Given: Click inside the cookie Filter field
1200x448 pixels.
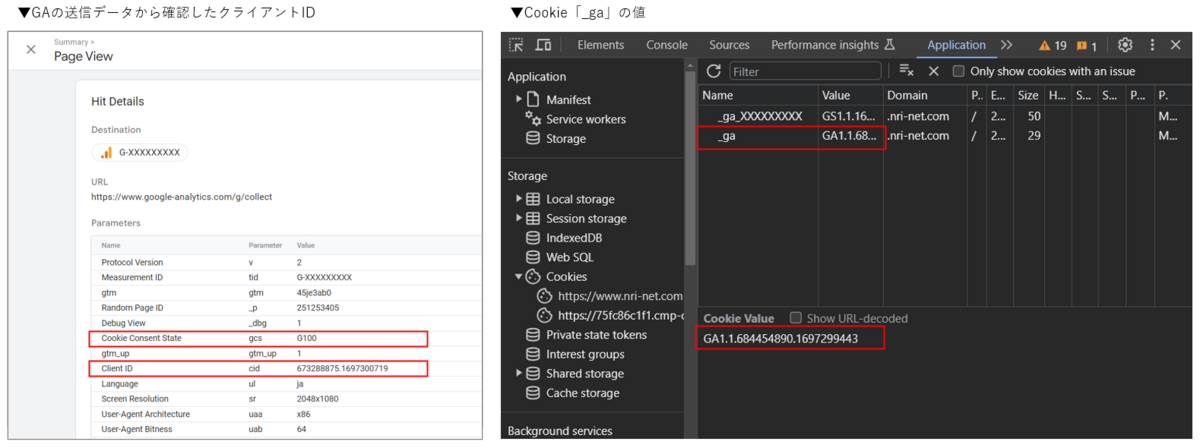Looking at the screenshot, I should coord(805,71).
